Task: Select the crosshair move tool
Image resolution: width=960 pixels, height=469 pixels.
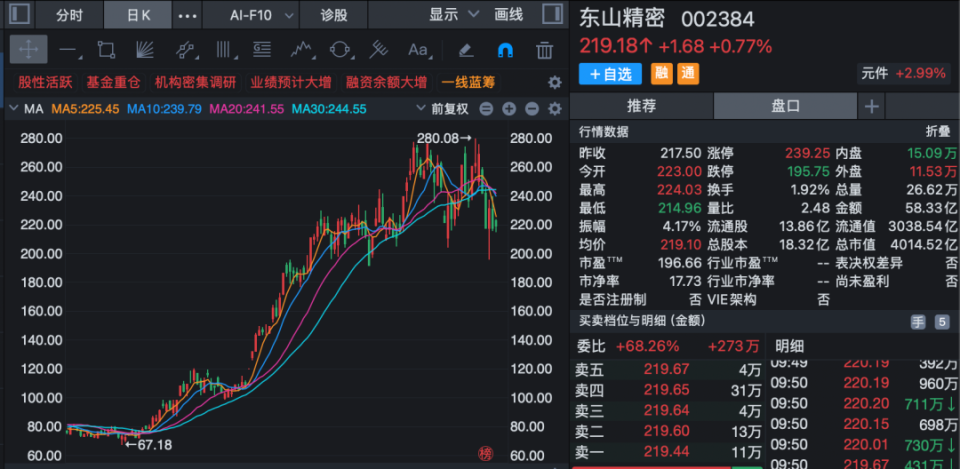Action: point(28,50)
